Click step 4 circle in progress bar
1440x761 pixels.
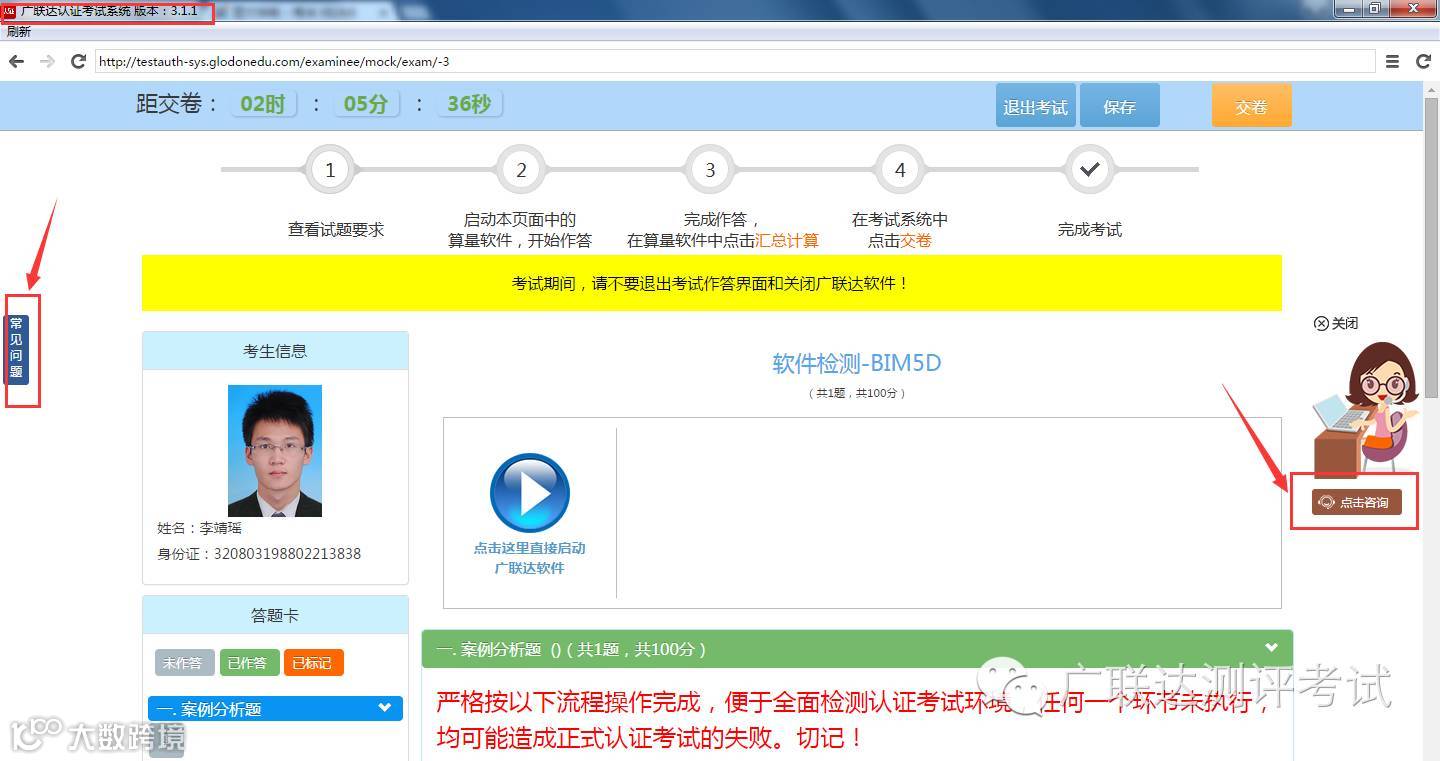click(x=900, y=170)
